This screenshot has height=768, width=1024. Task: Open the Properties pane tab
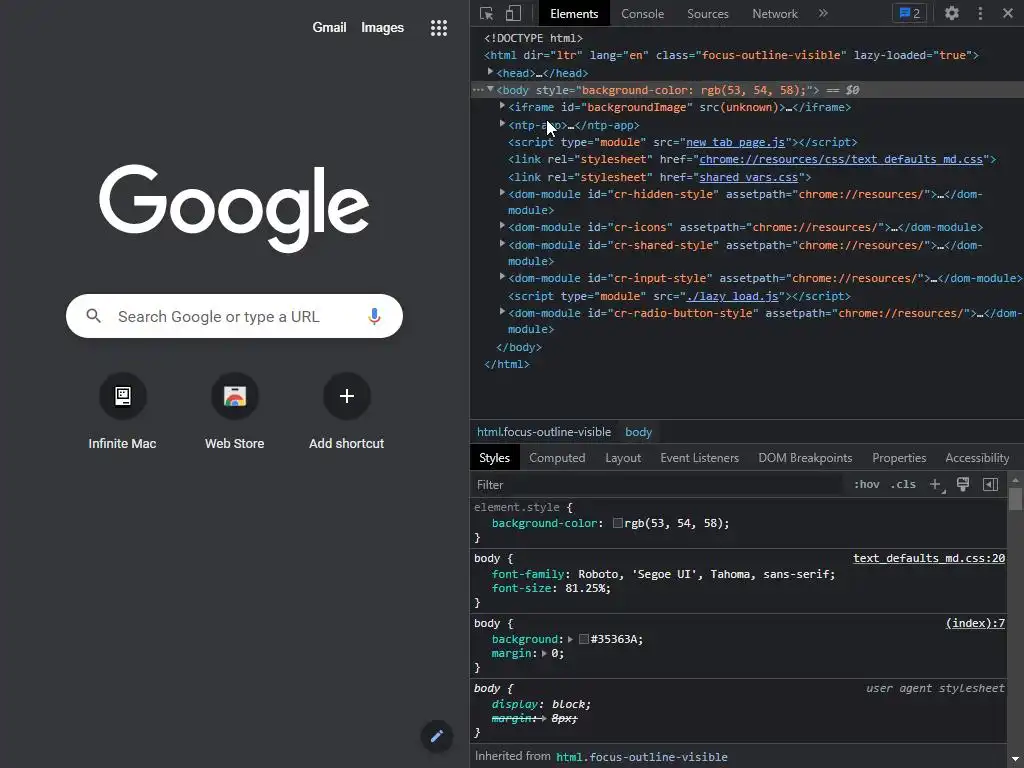point(899,458)
